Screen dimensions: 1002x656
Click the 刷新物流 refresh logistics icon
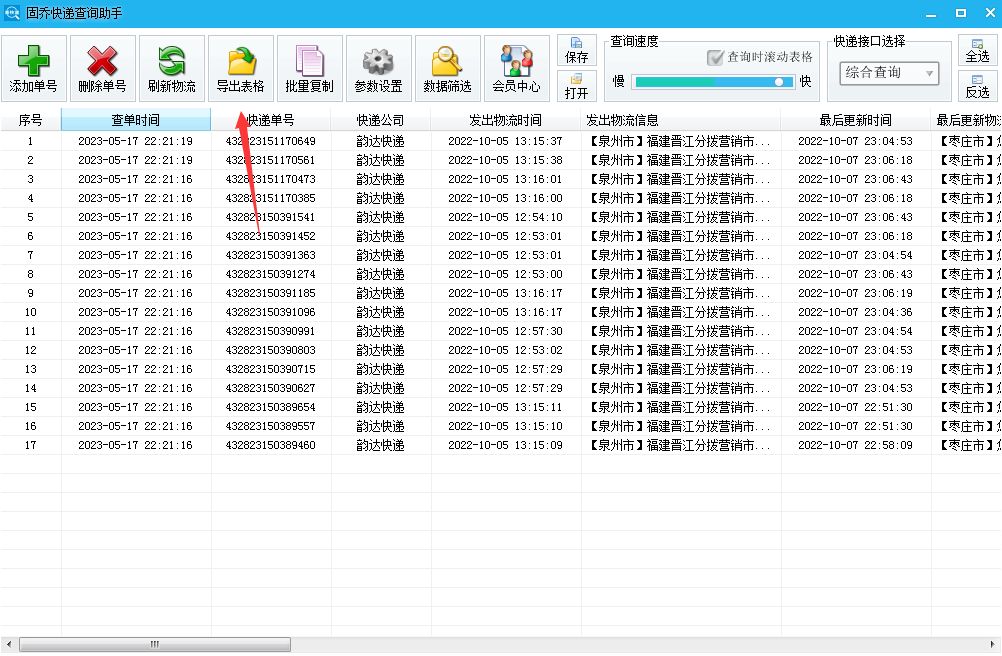pos(170,67)
